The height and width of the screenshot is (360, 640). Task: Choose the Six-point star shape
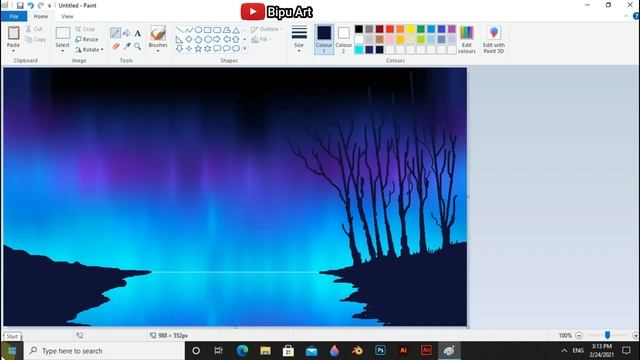click(x=207, y=49)
